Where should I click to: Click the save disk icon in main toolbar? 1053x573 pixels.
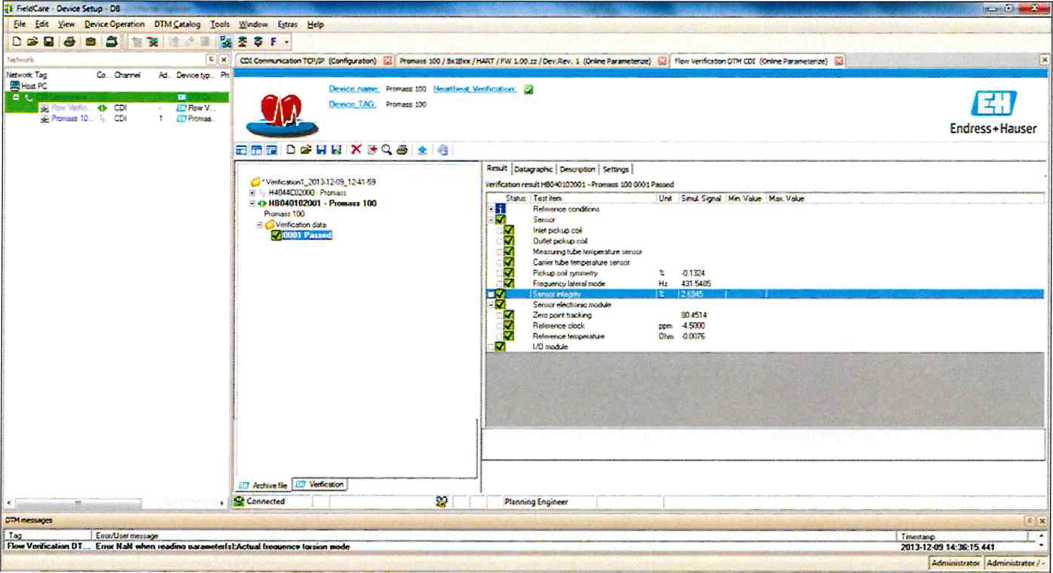47,42
